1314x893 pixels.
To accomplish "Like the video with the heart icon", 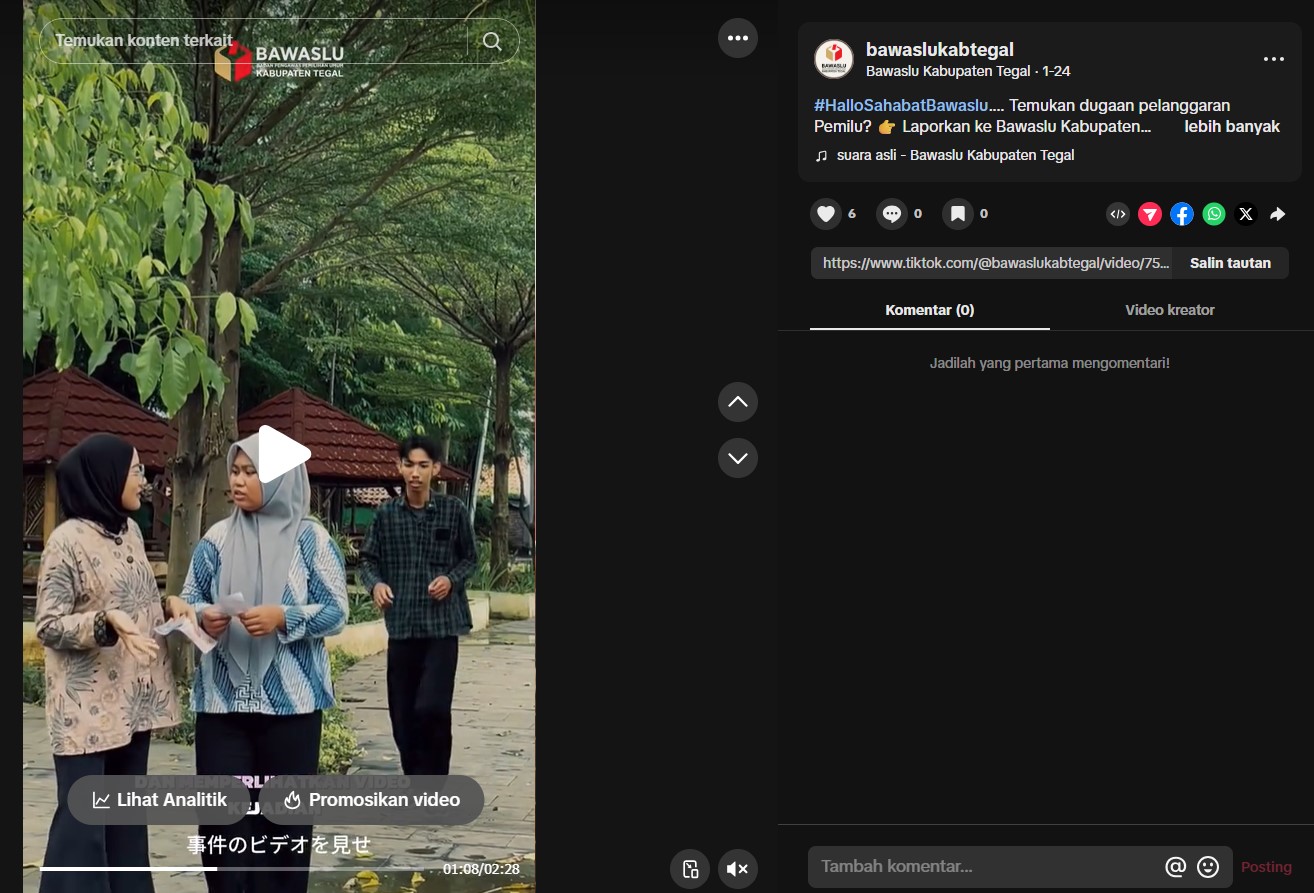I will pyautogui.click(x=824, y=213).
